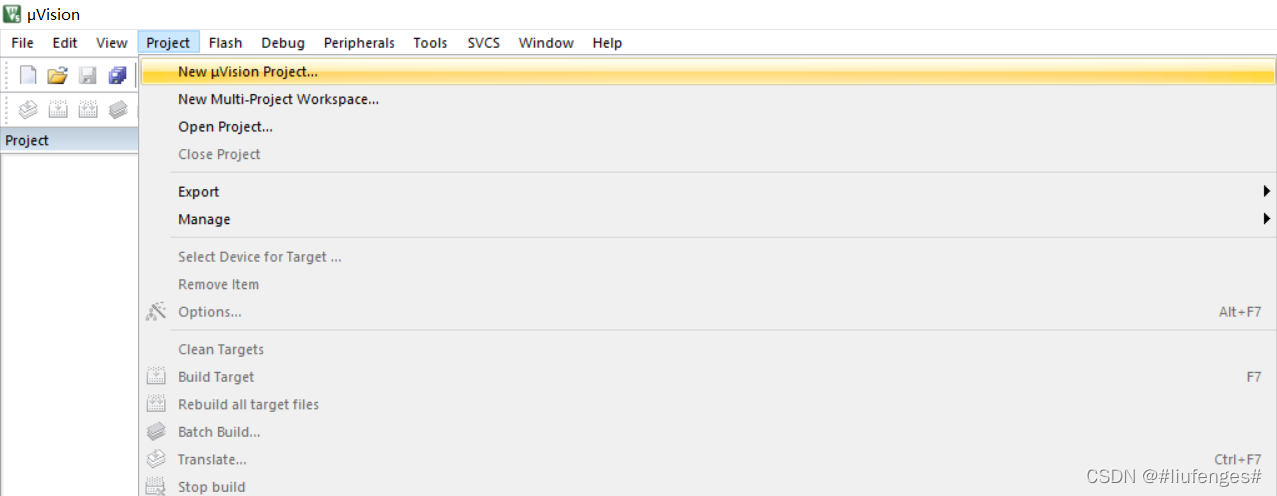Image resolution: width=1277 pixels, height=496 pixels.
Task: Click the New file toolbar icon
Action: pos(28,75)
